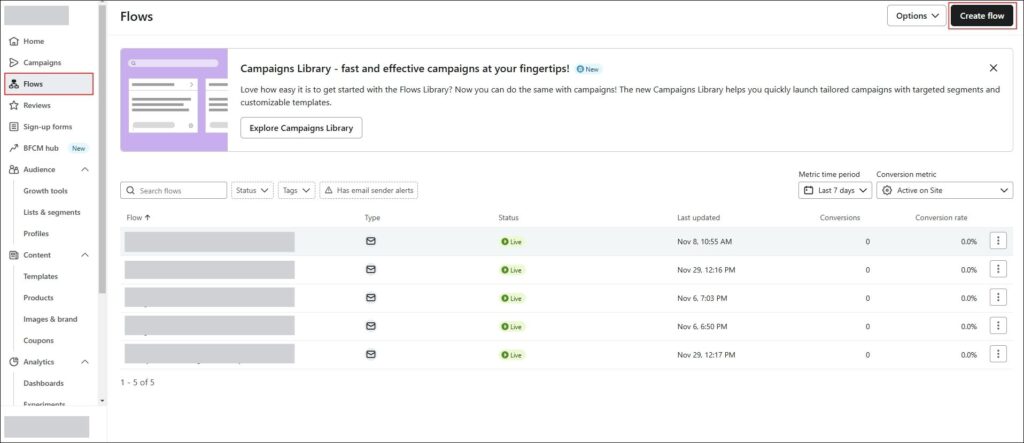Click the gear icon in Conversion metric

coord(886,191)
